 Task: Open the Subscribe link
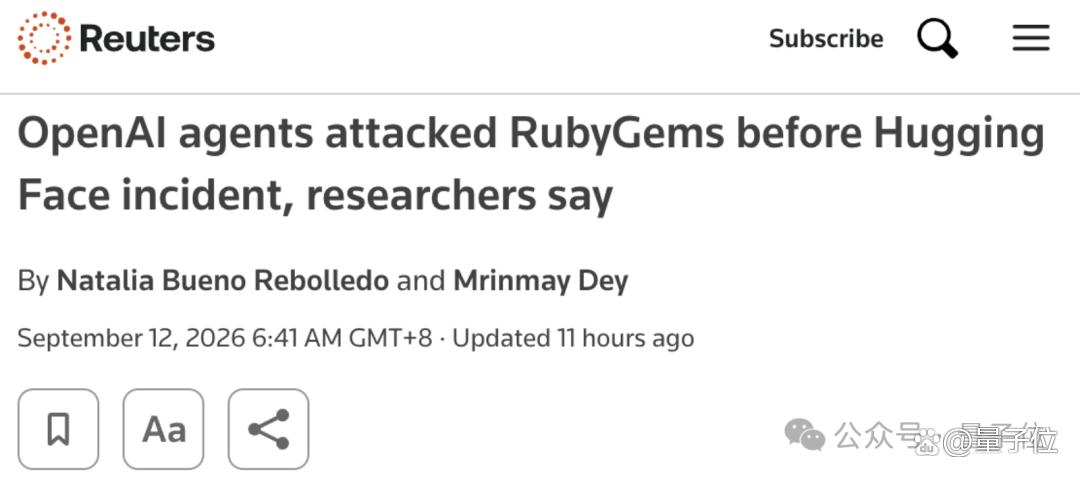tap(826, 39)
